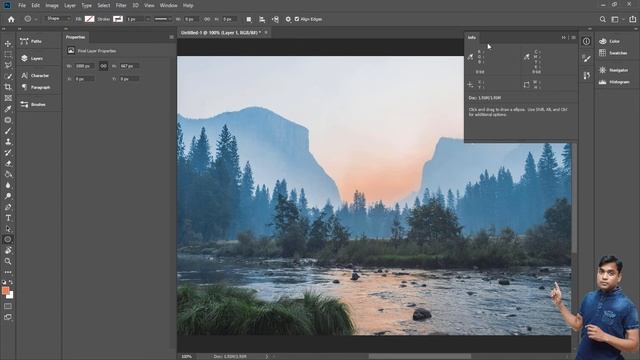The width and height of the screenshot is (640, 360).
Task: Collapse the Info panel with double arrows
Action: tap(564, 38)
